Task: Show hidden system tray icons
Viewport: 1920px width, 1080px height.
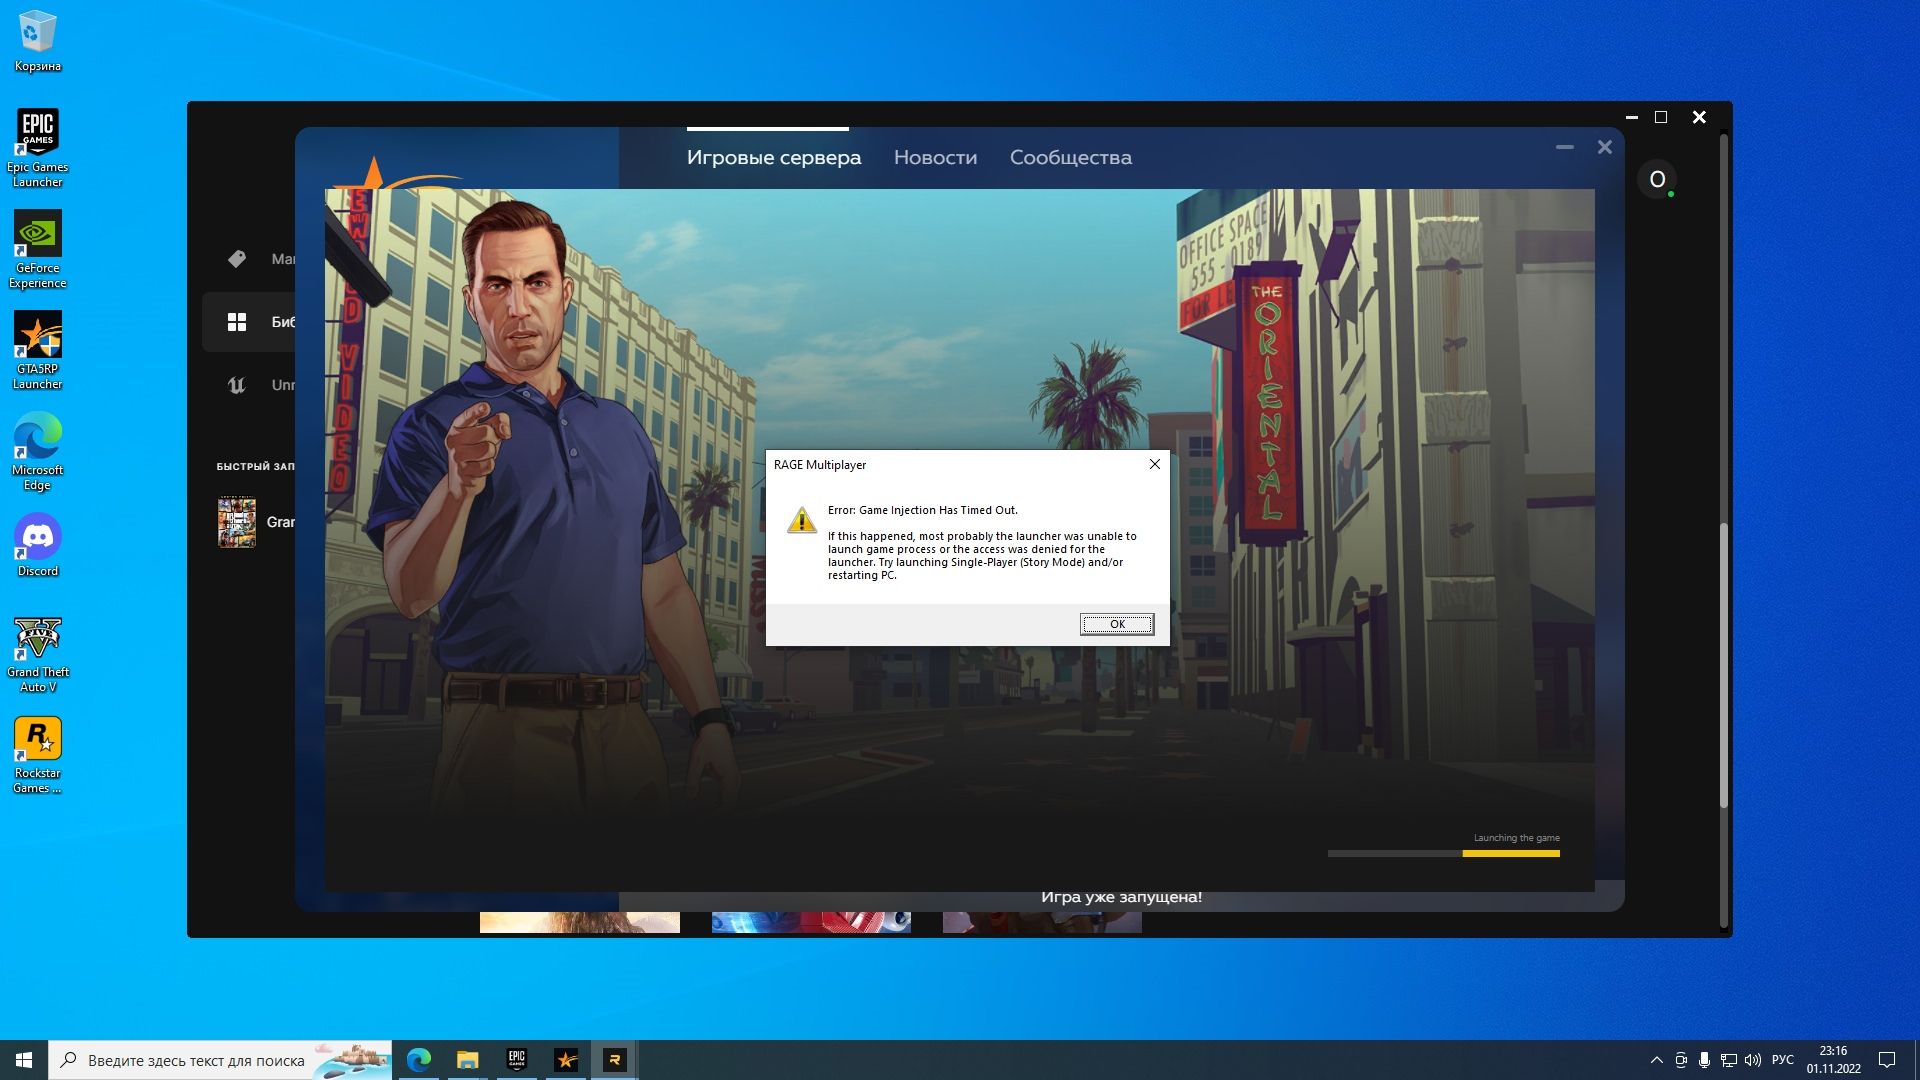Action: point(1657,1060)
